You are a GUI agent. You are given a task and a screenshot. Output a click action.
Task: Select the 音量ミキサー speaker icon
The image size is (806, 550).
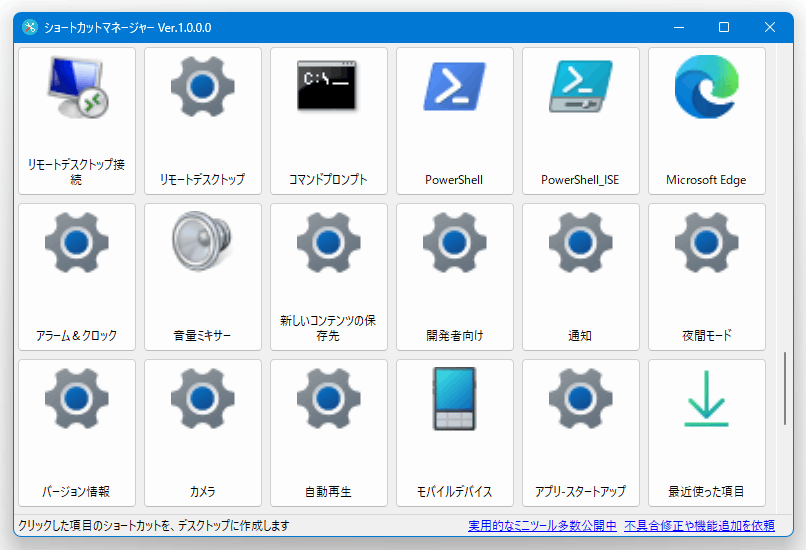[202, 243]
